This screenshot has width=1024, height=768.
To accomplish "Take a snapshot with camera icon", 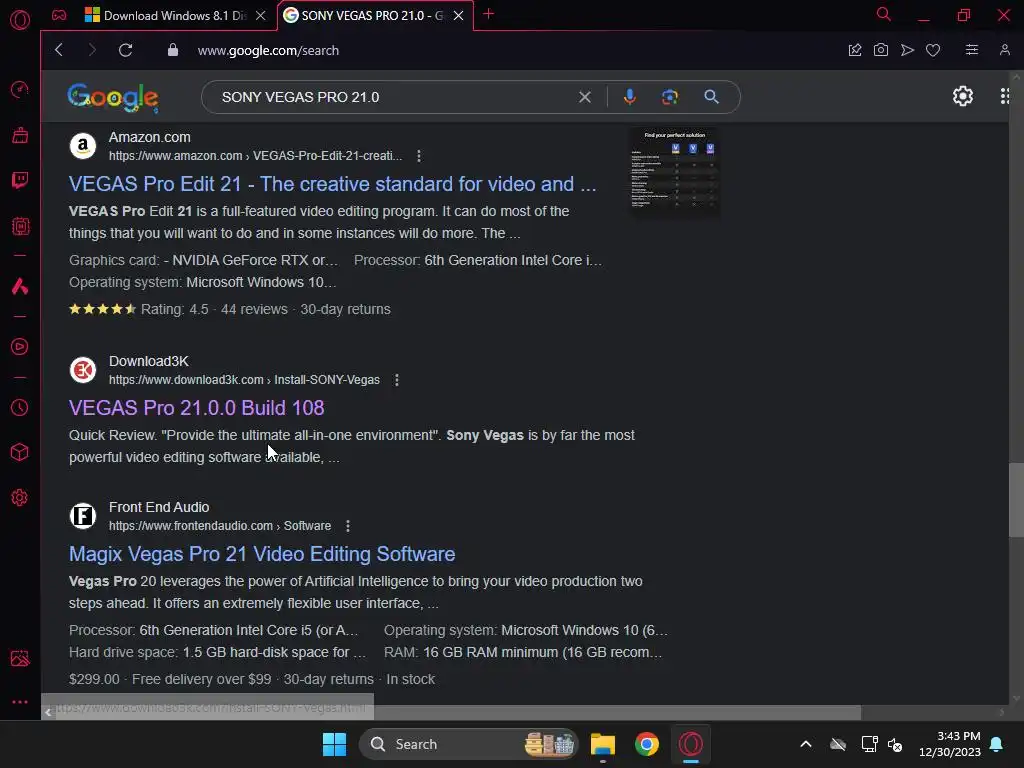I will point(880,50).
